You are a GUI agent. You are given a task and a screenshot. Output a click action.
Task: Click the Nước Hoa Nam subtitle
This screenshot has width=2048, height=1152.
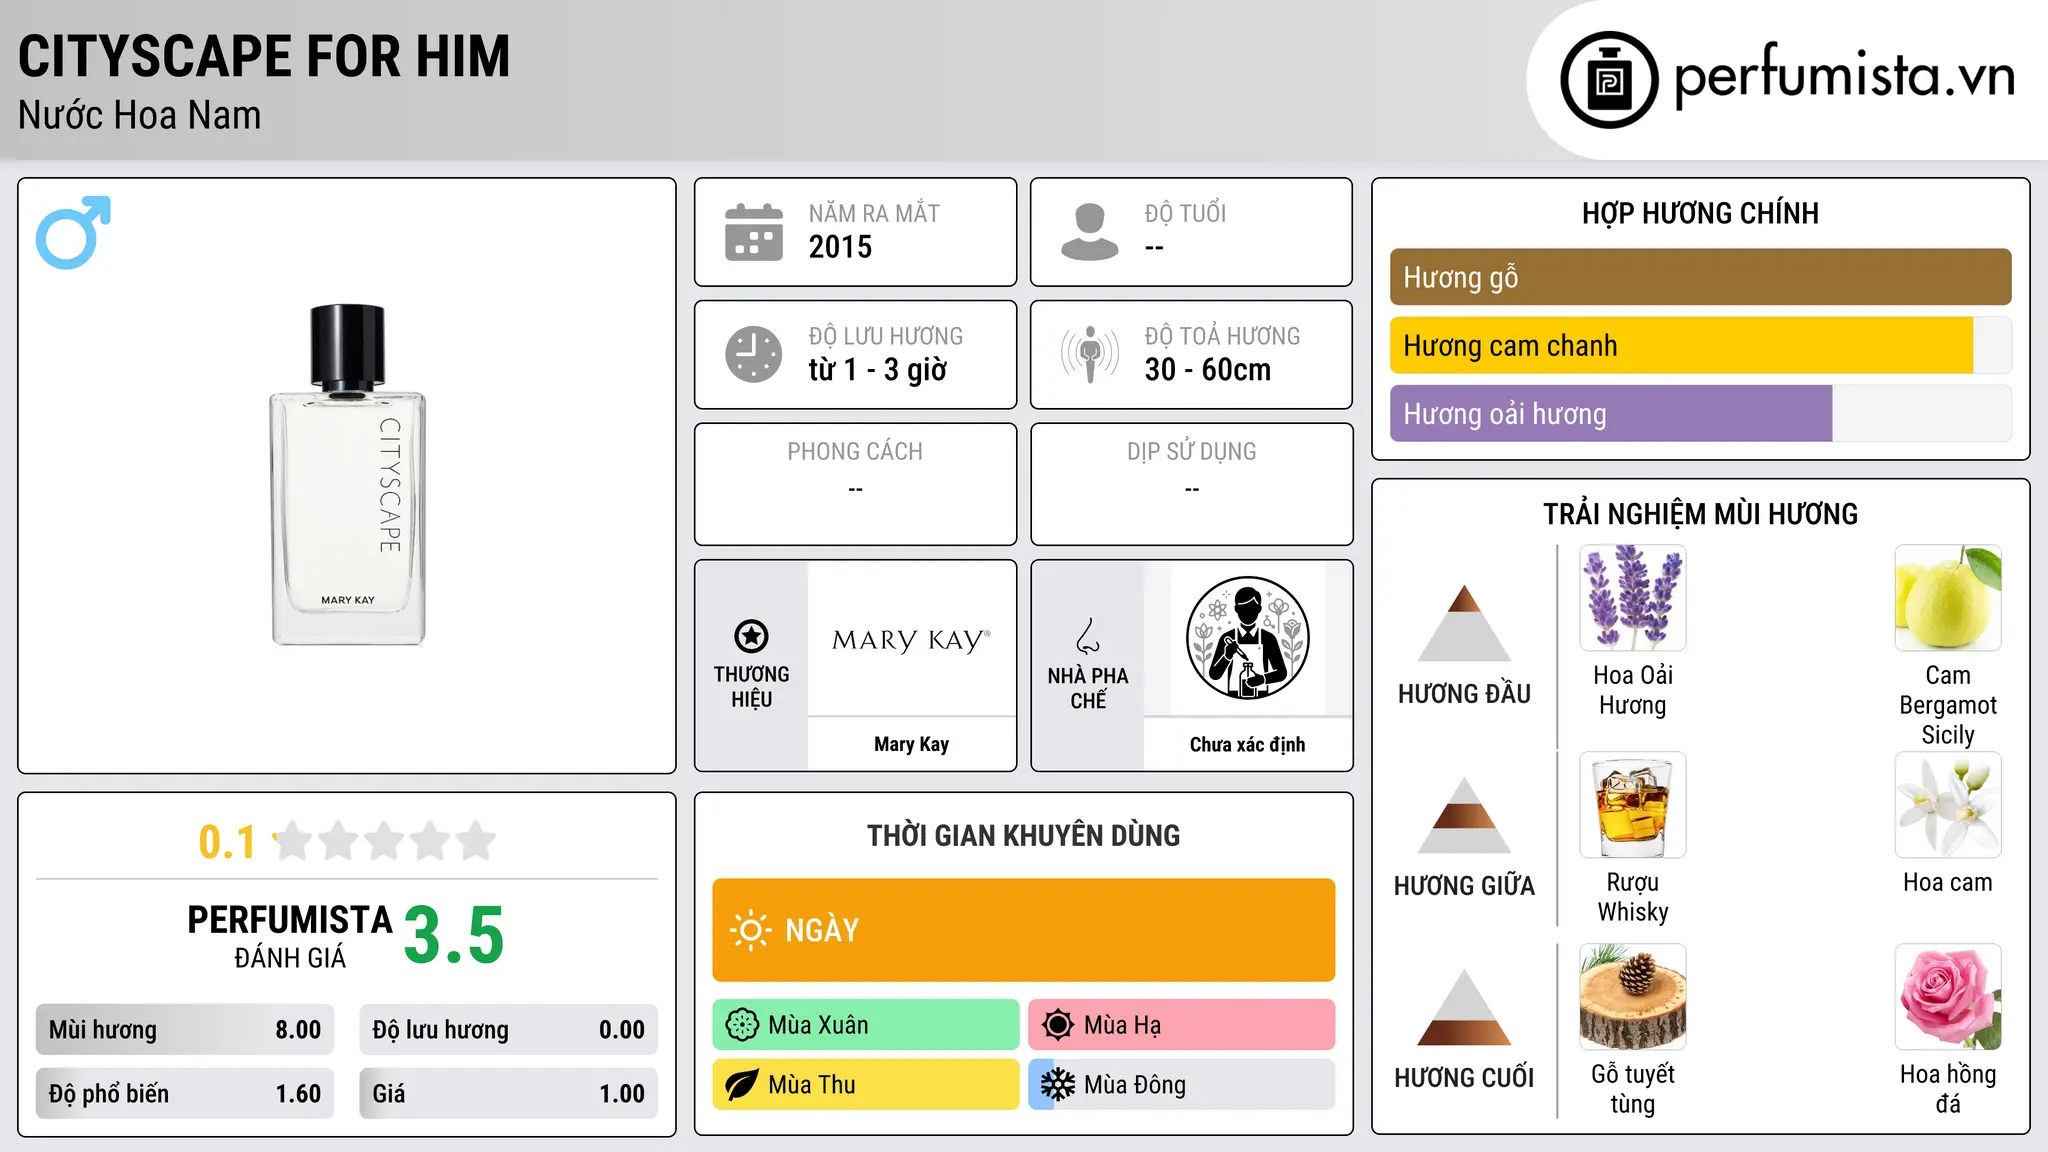click(139, 115)
